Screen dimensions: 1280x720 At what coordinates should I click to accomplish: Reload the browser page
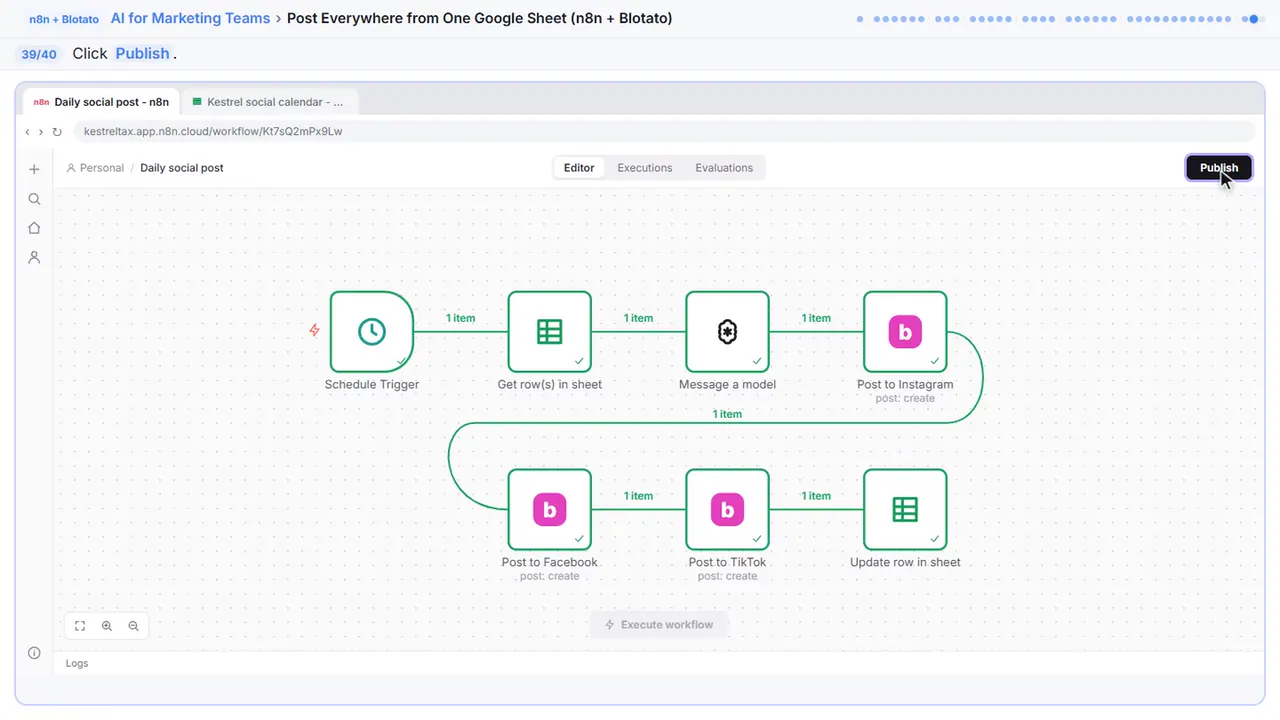[57, 131]
